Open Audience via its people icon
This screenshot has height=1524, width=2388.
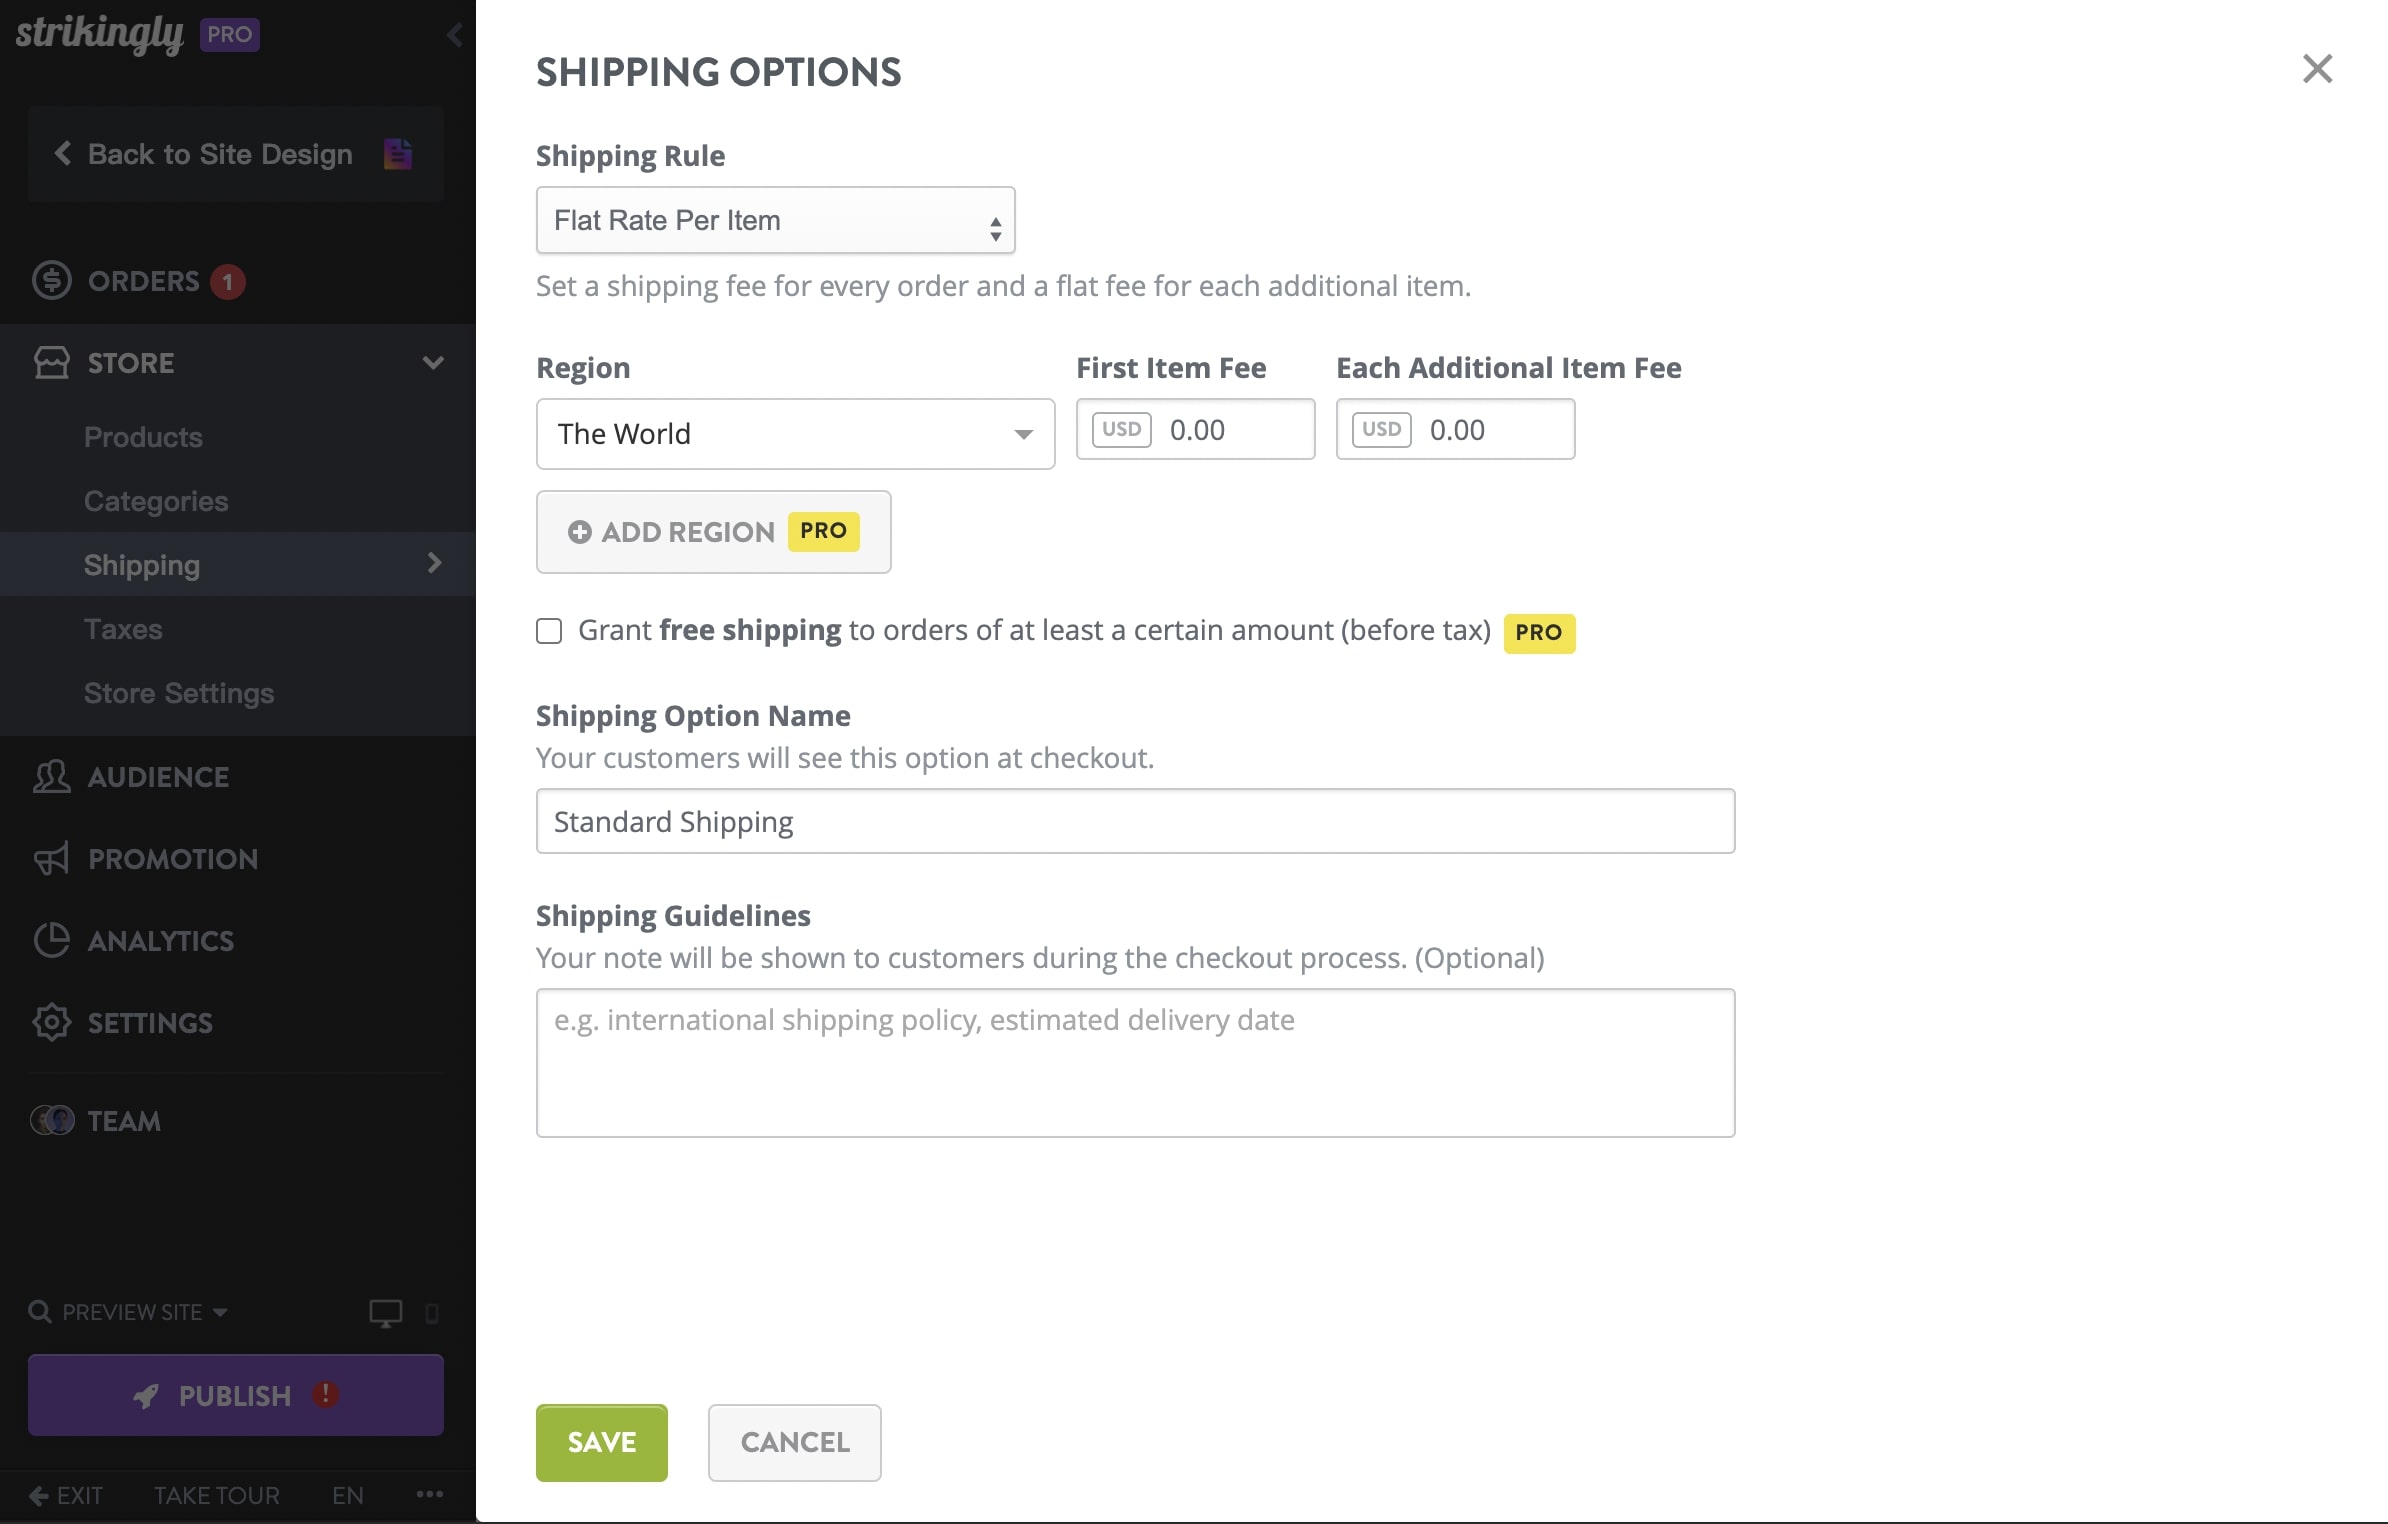[51, 777]
